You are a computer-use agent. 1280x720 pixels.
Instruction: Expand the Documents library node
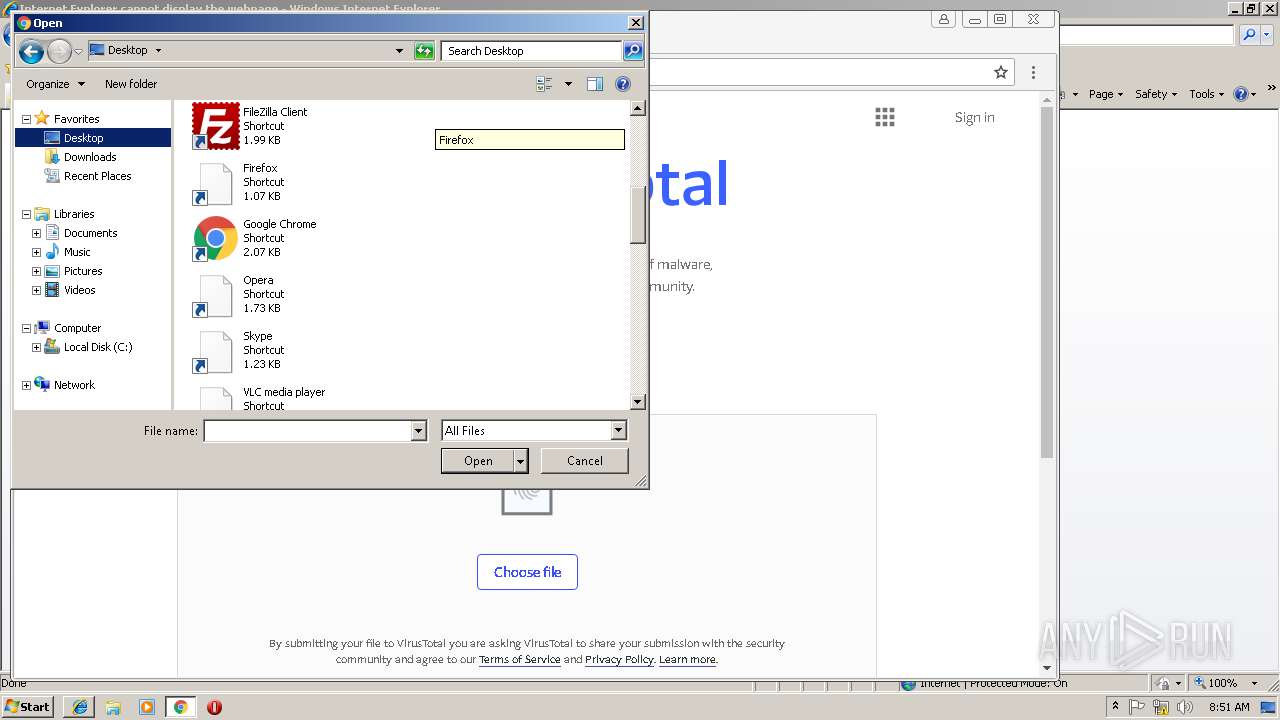(36, 233)
